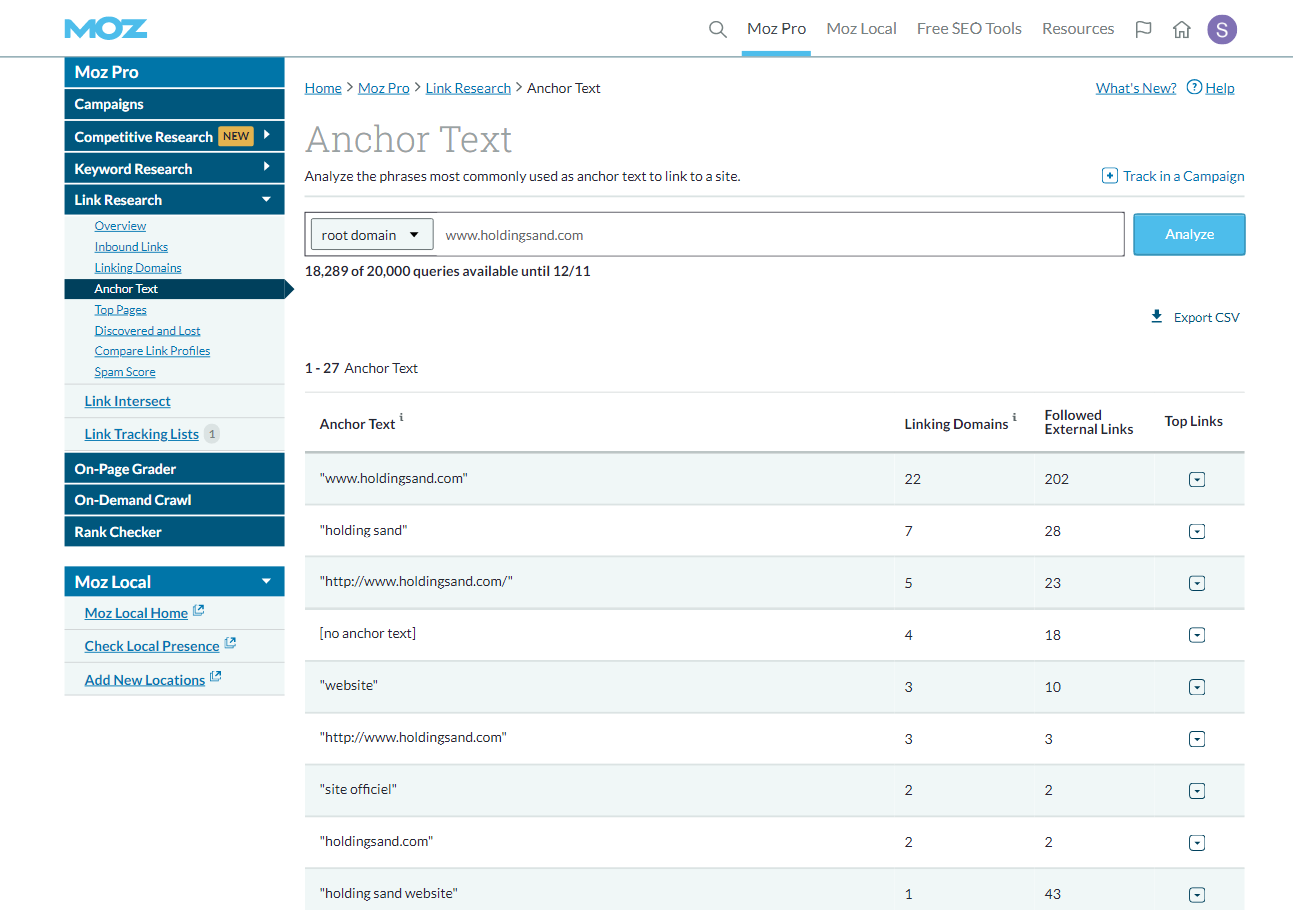Open Discovered and Lost in sidebar
The width and height of the screenshot is (1293, 910).
point(147,331)
